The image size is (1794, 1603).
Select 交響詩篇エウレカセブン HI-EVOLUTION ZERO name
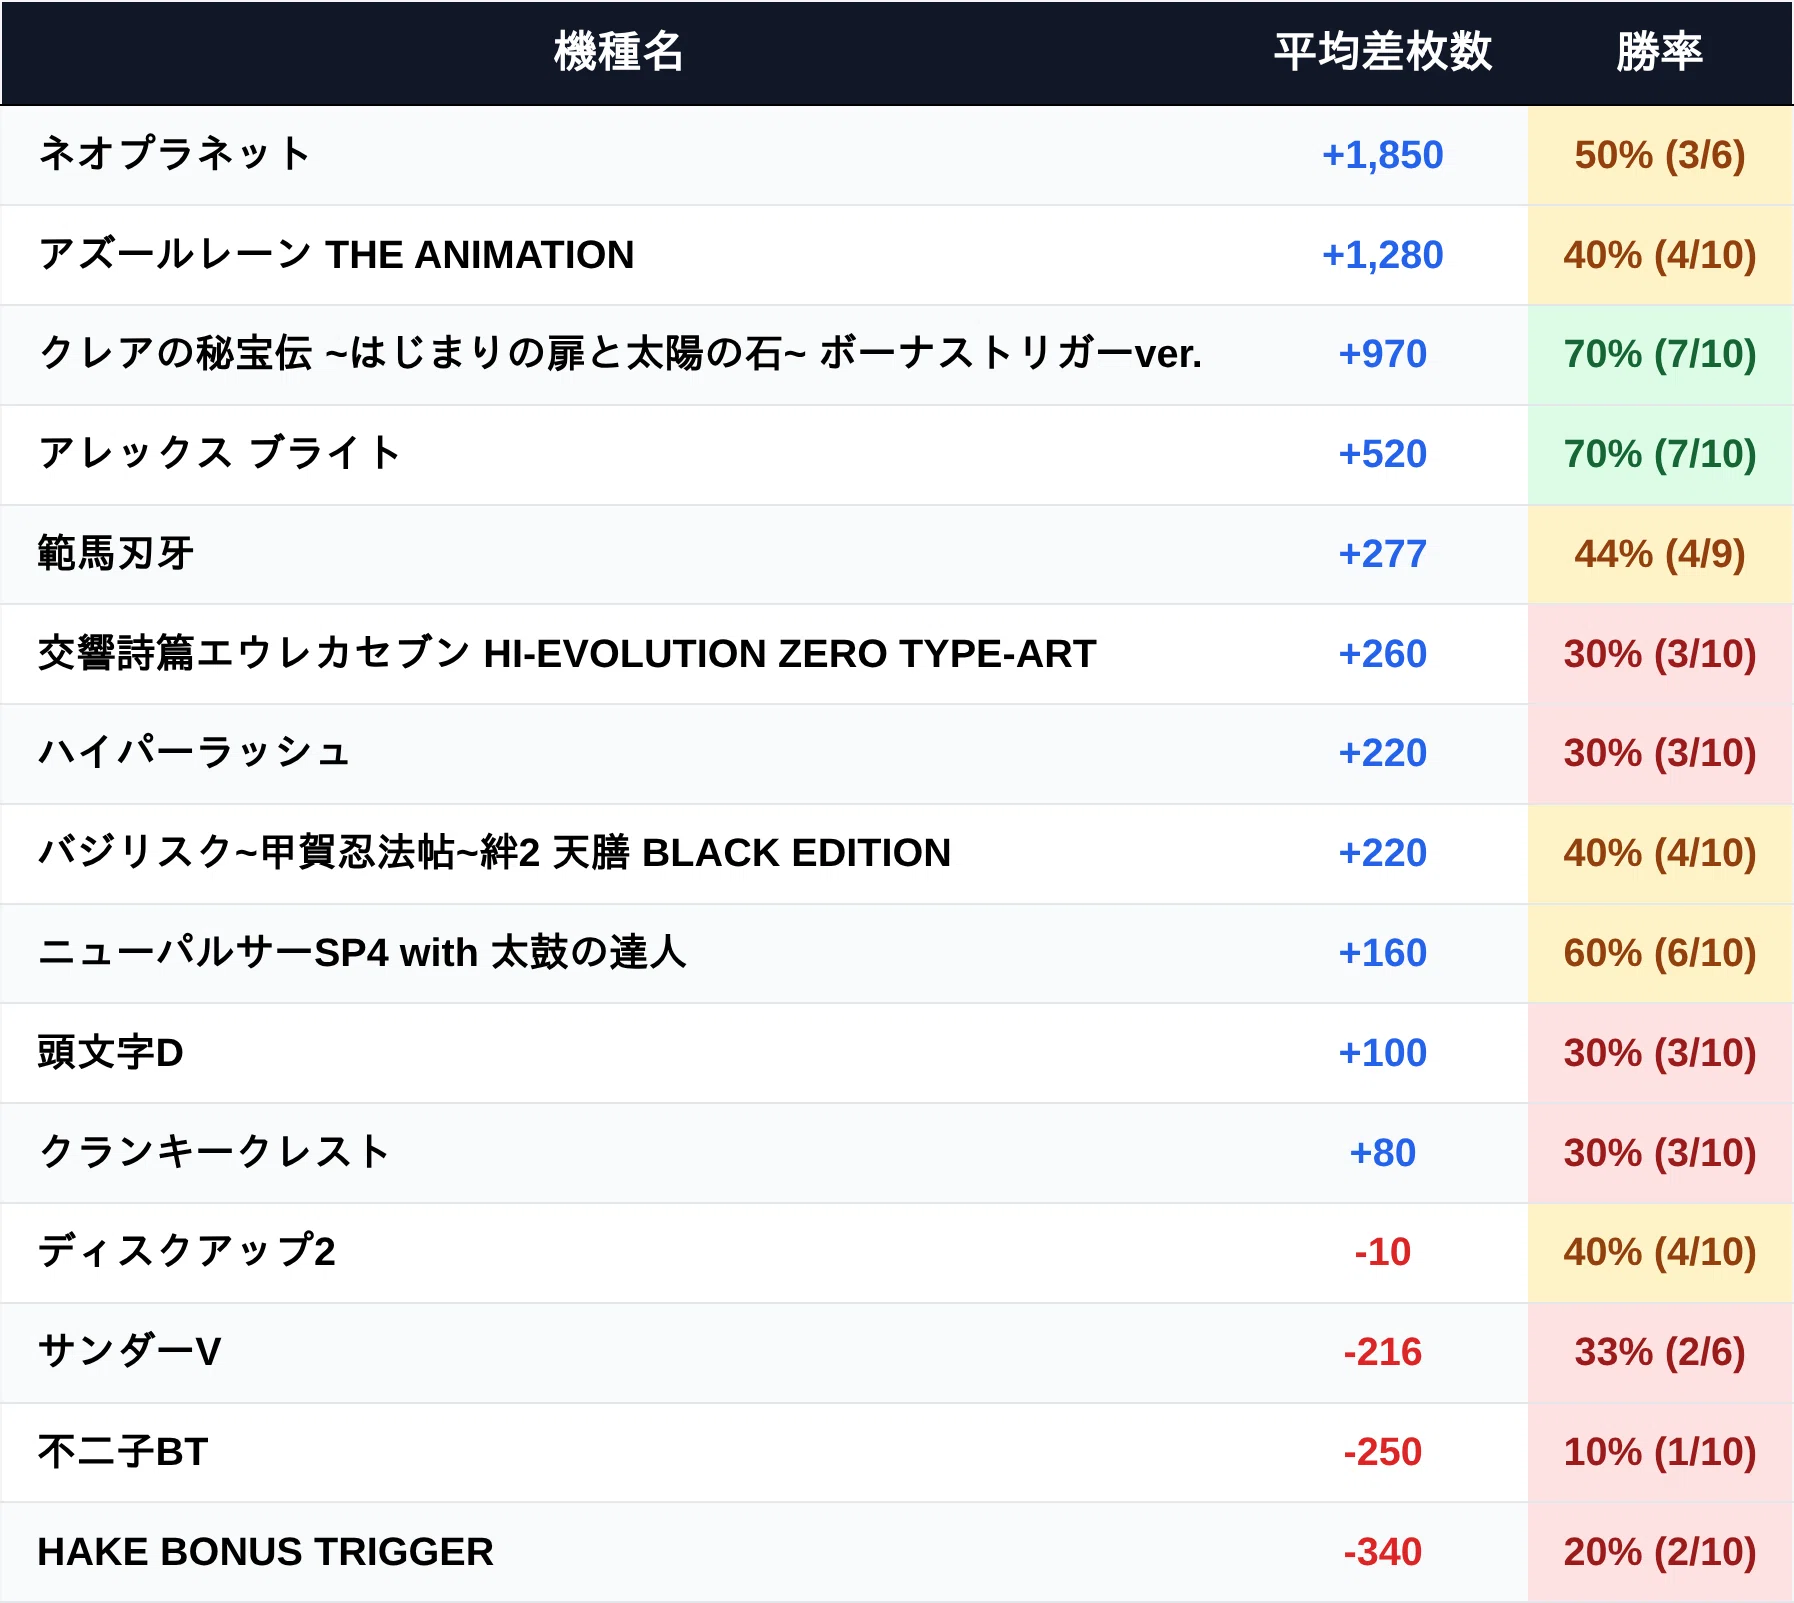[567, 654]
